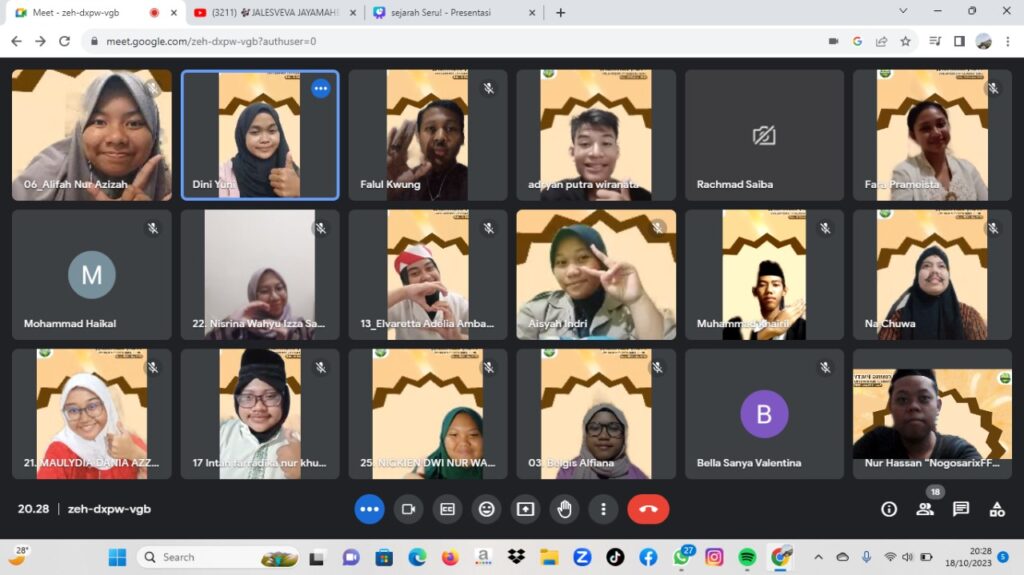Raise hand in the meeting
This screenshot has width=1024, height=575.
[x=564, y=509]
